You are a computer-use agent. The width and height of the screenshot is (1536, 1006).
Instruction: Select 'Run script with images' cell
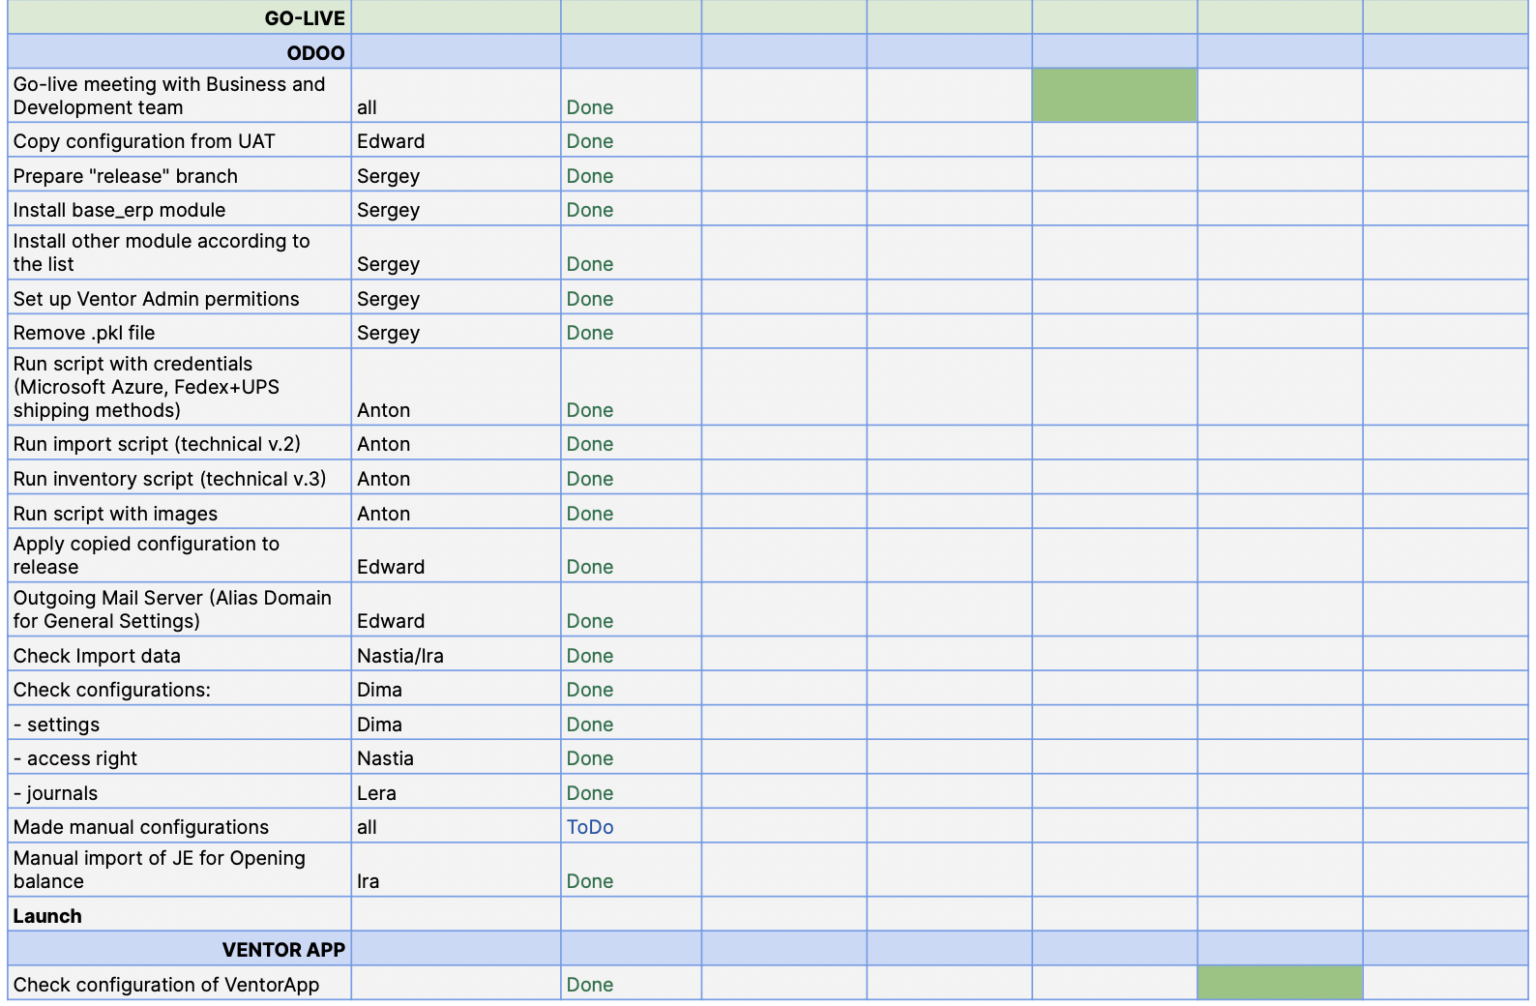179,513
